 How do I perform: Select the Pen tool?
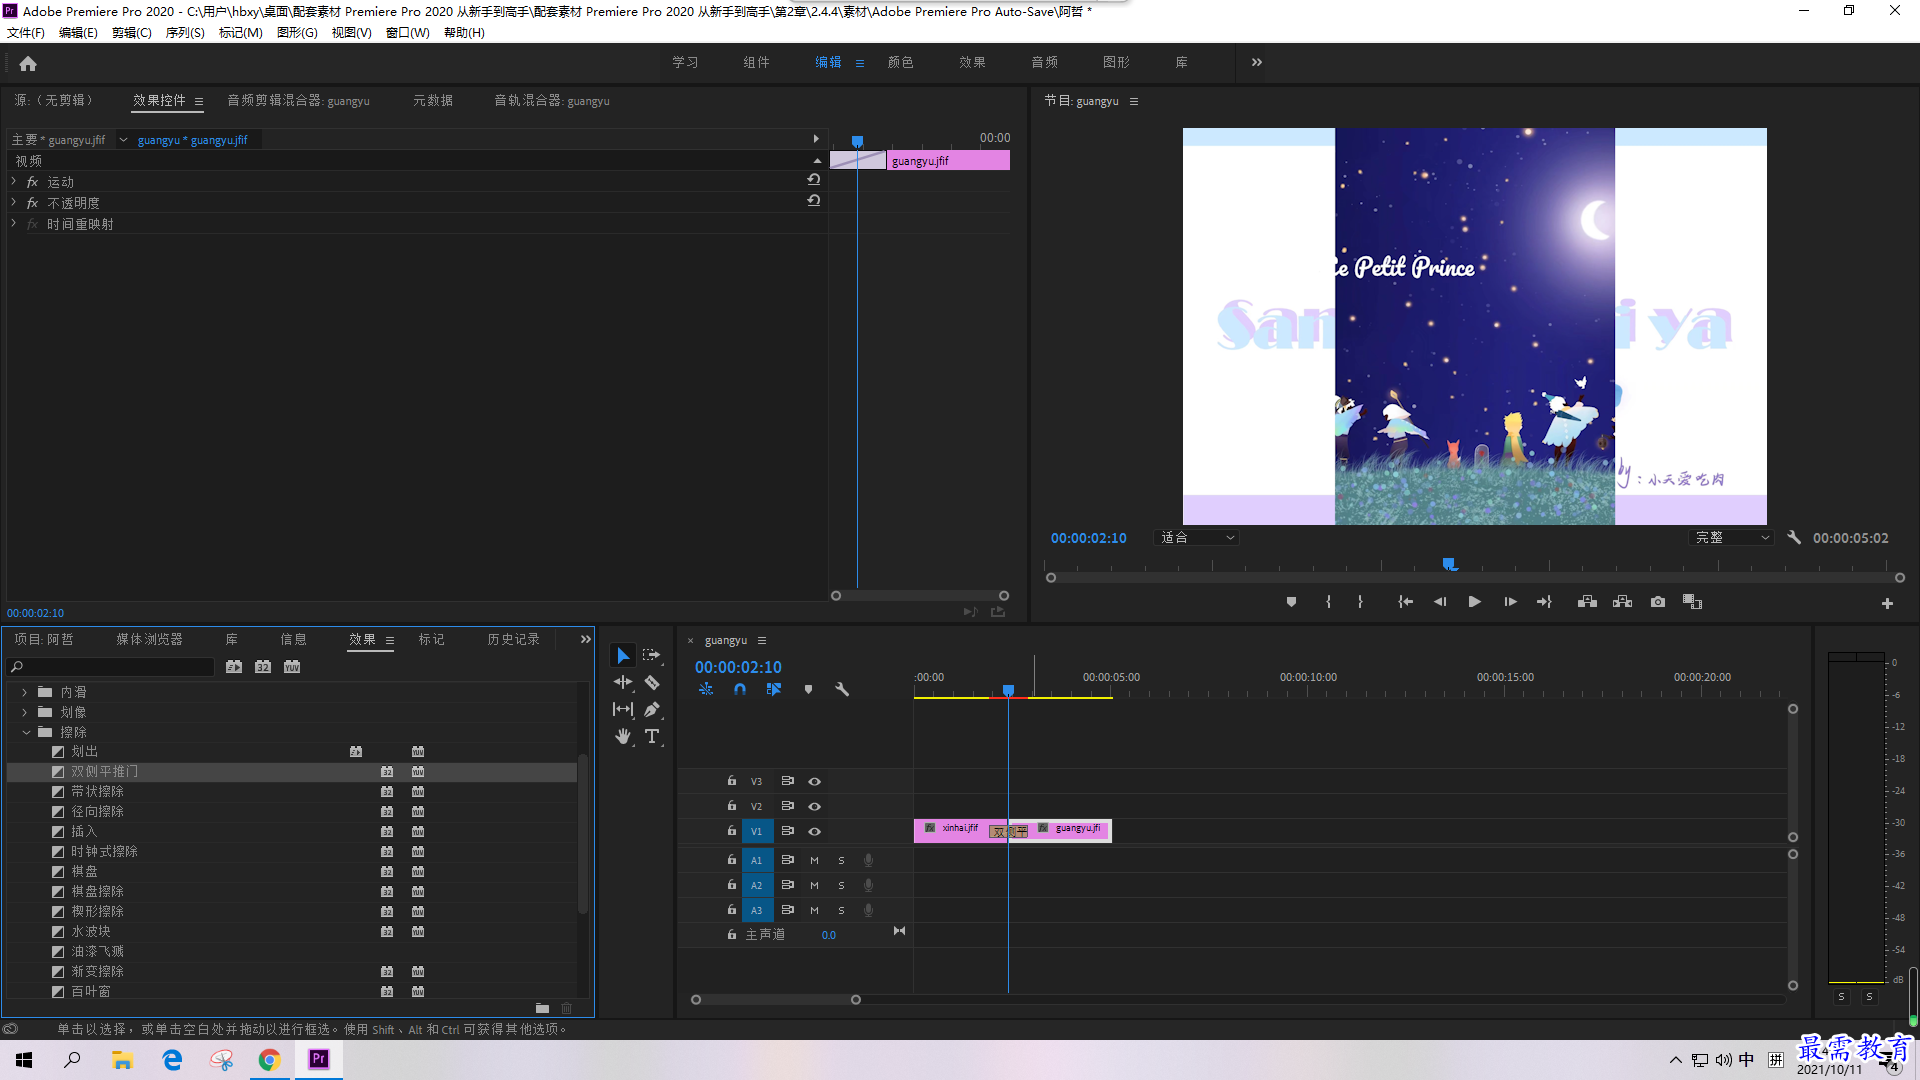click(x=652, y=709)
